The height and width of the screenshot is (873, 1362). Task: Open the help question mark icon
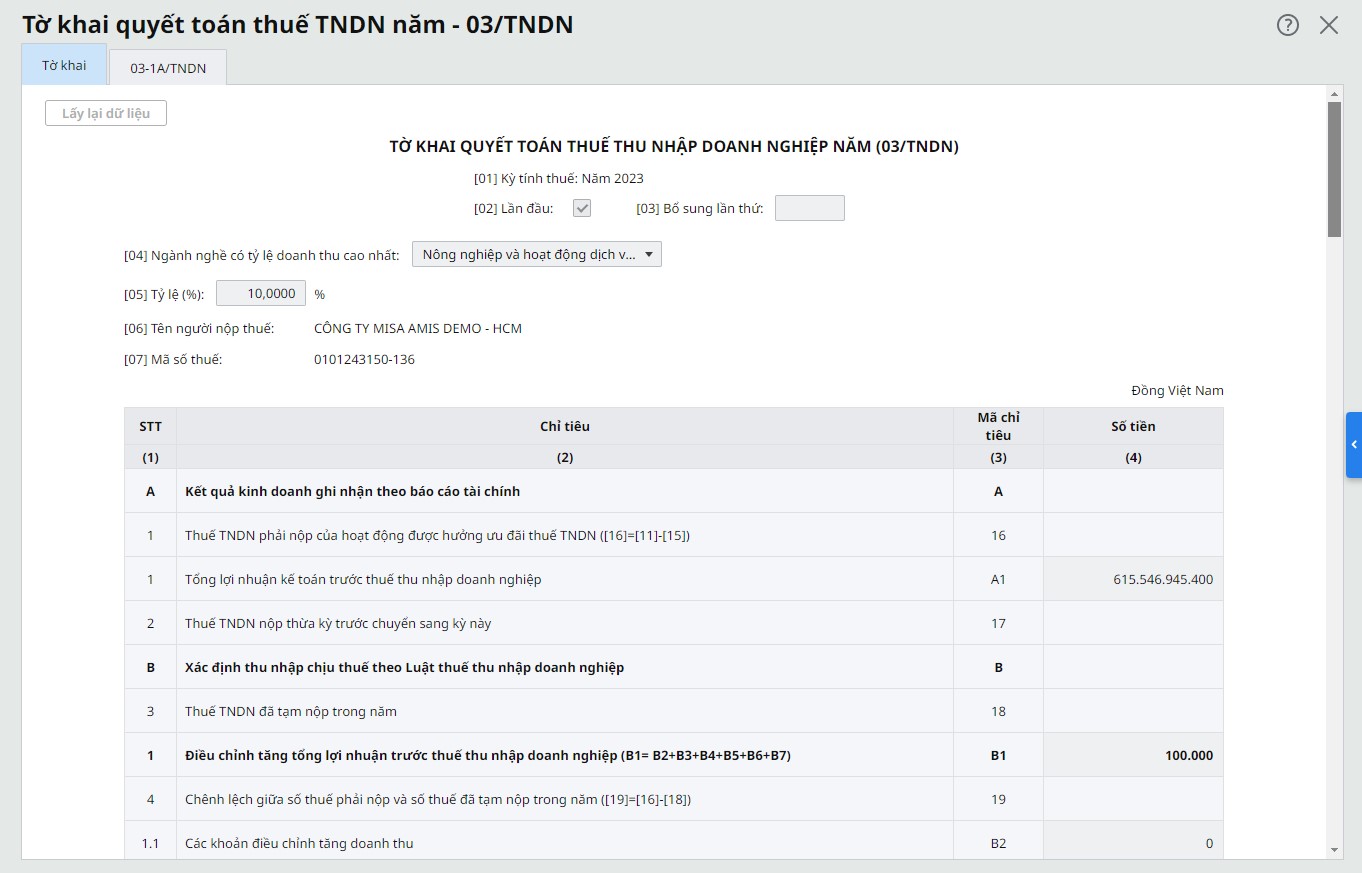click(1288, 26)
